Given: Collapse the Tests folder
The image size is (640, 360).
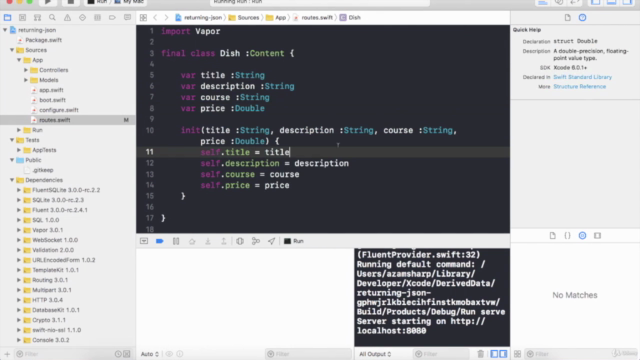Looking at the screenshot, I should pos(12,140).
